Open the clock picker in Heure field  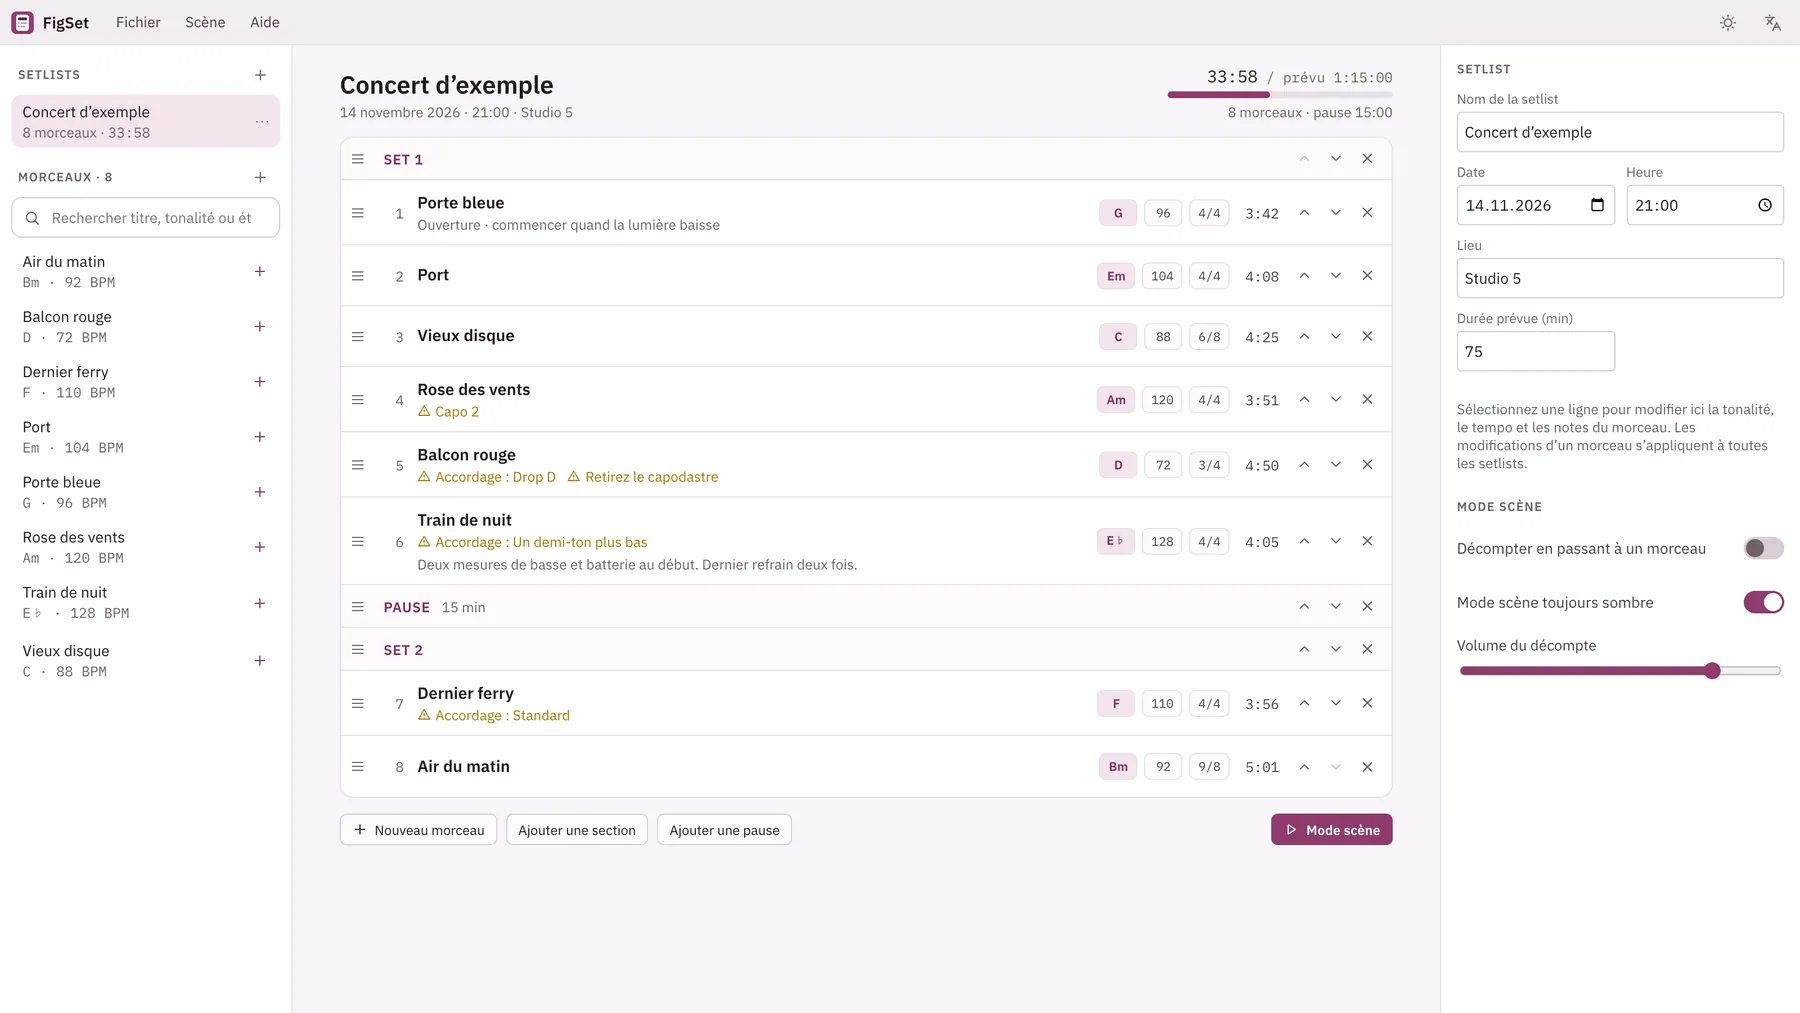click(x=1765, y=205)
